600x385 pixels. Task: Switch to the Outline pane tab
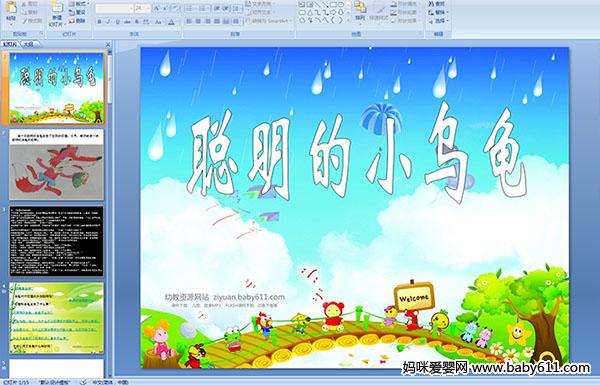[x=29, y=44]
